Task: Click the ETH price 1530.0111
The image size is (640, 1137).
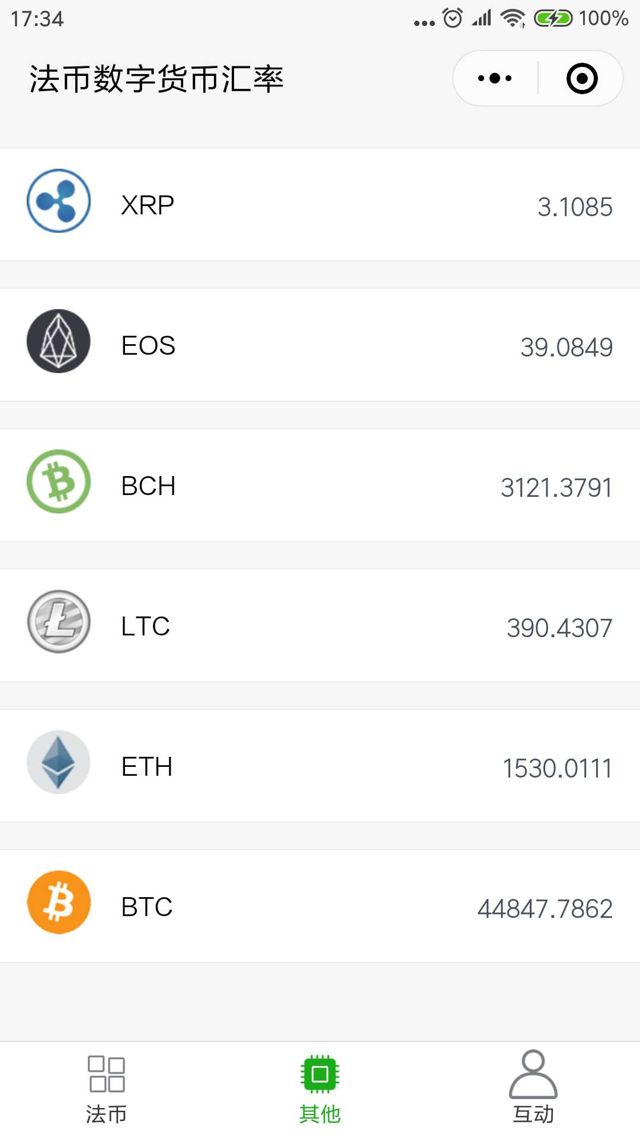Action: pyautogui.click(x=557, y=769)
